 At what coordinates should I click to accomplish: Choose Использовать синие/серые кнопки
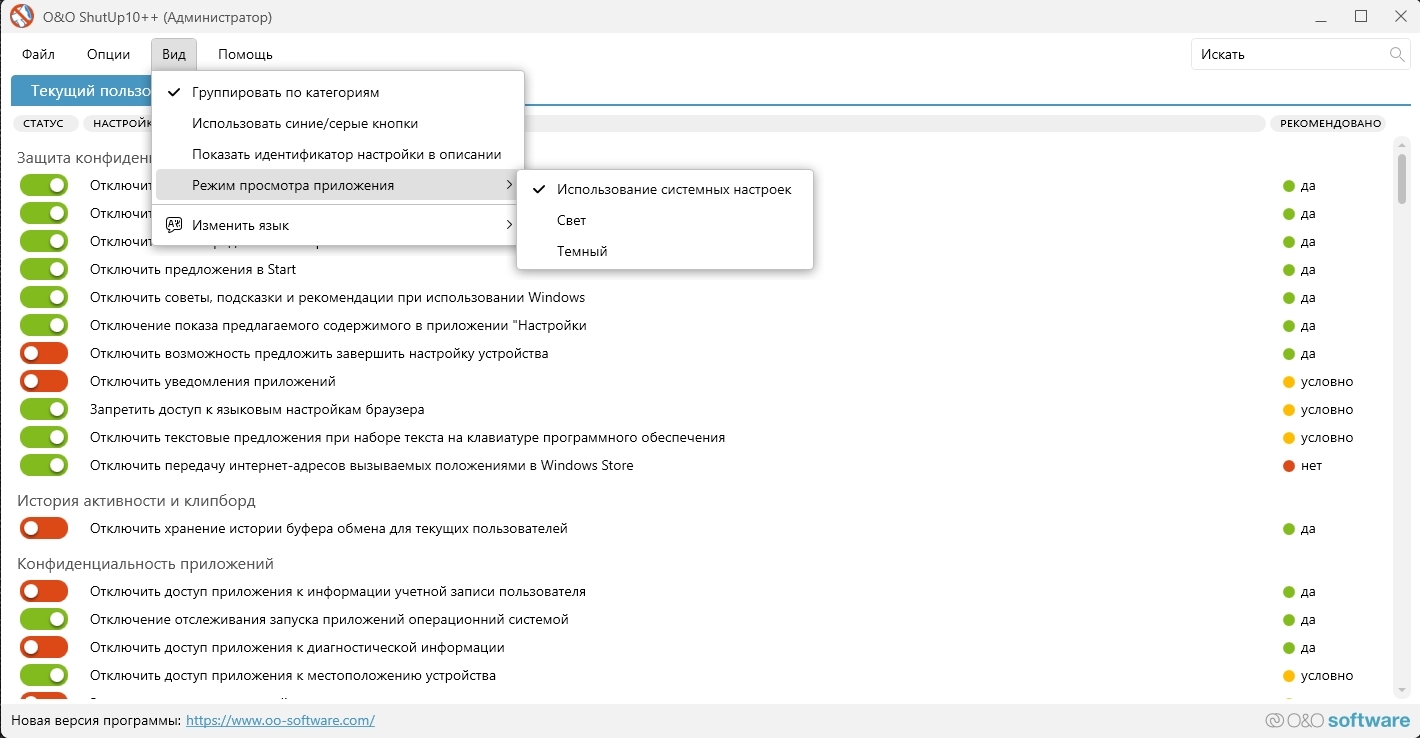[x=337, y=123]
